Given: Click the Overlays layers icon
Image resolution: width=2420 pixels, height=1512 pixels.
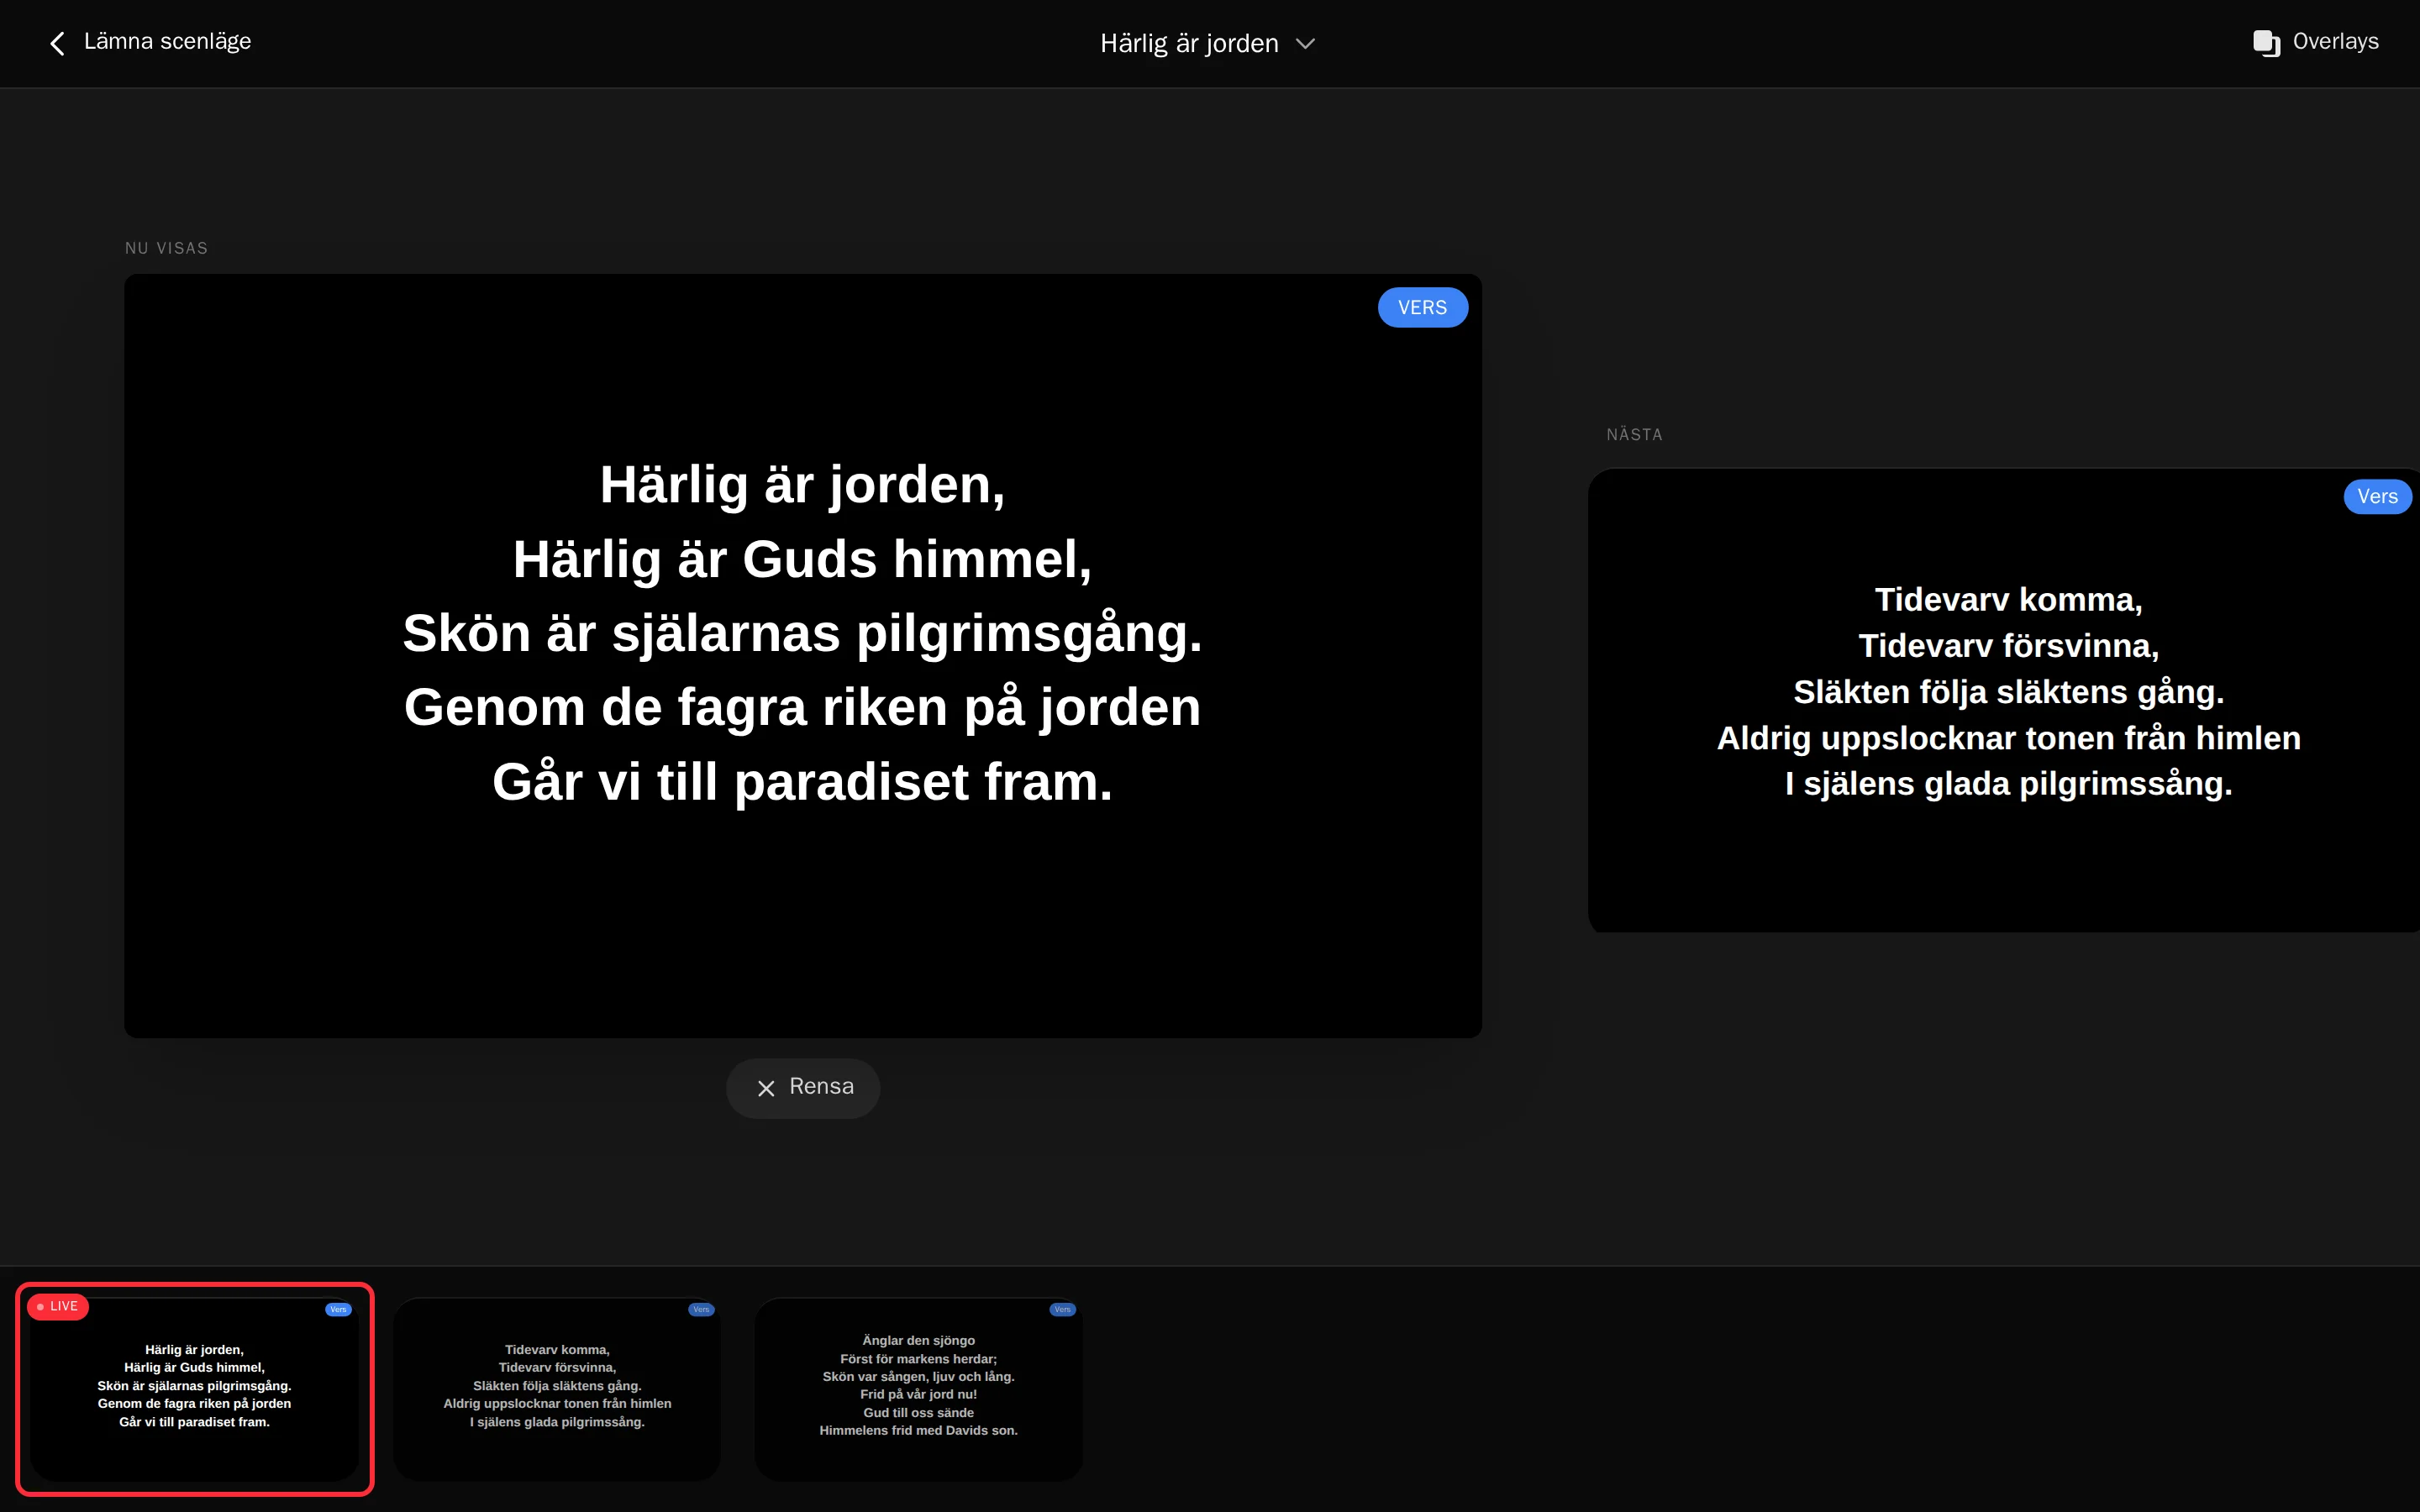Looking at the screenshot, I should (x=2265, y=43).
